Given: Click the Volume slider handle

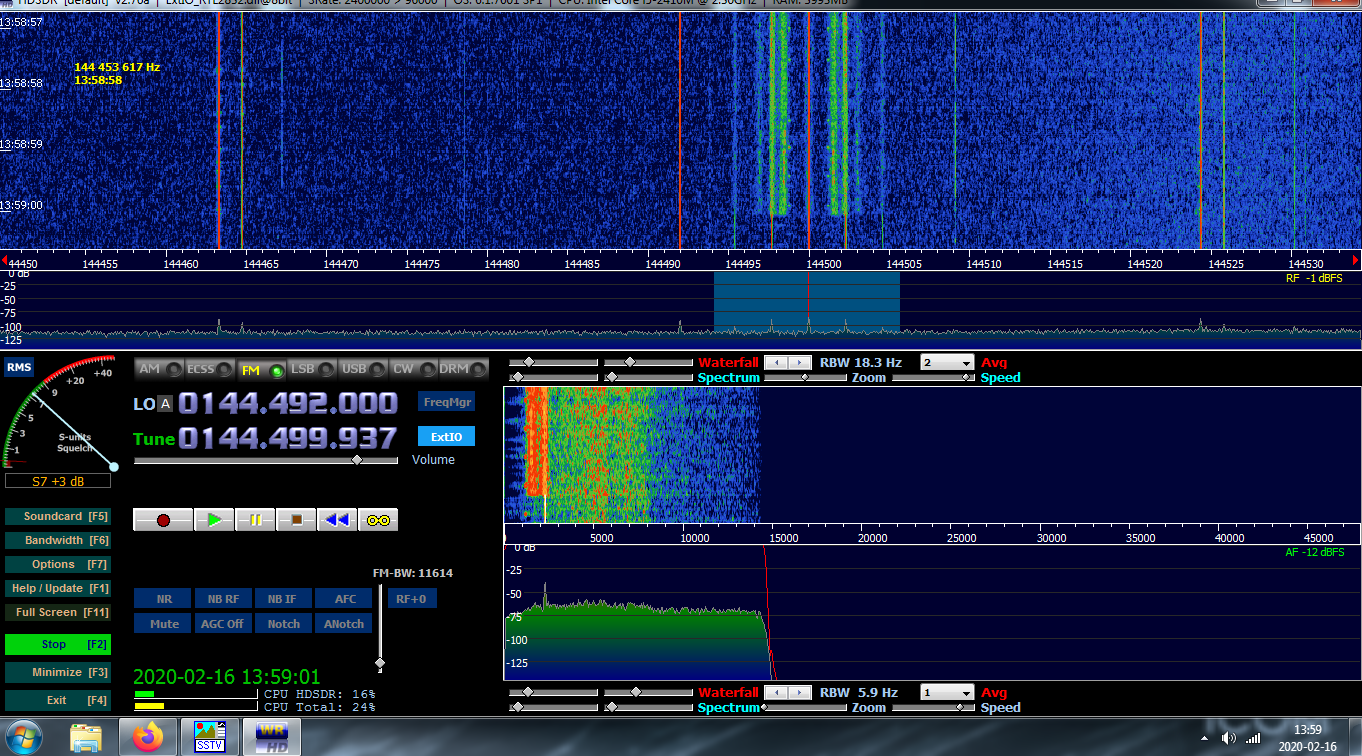Looking at the screenshot, I should pyautogui.click(x=357, y=460).
